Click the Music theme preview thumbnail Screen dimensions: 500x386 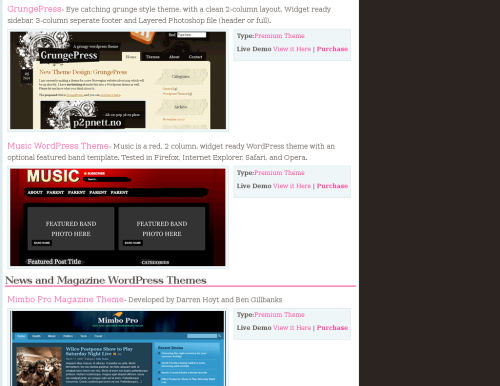(118, 217)
